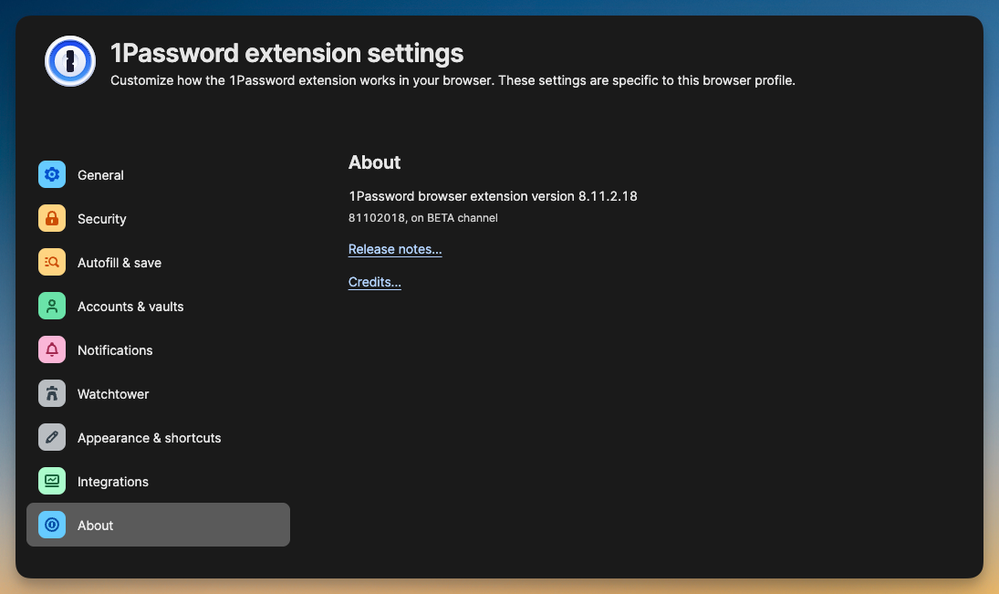Click the blue gear General icon
Viewport: 999px width, 594px height.
pyautogui.click(x=52, y=175)
